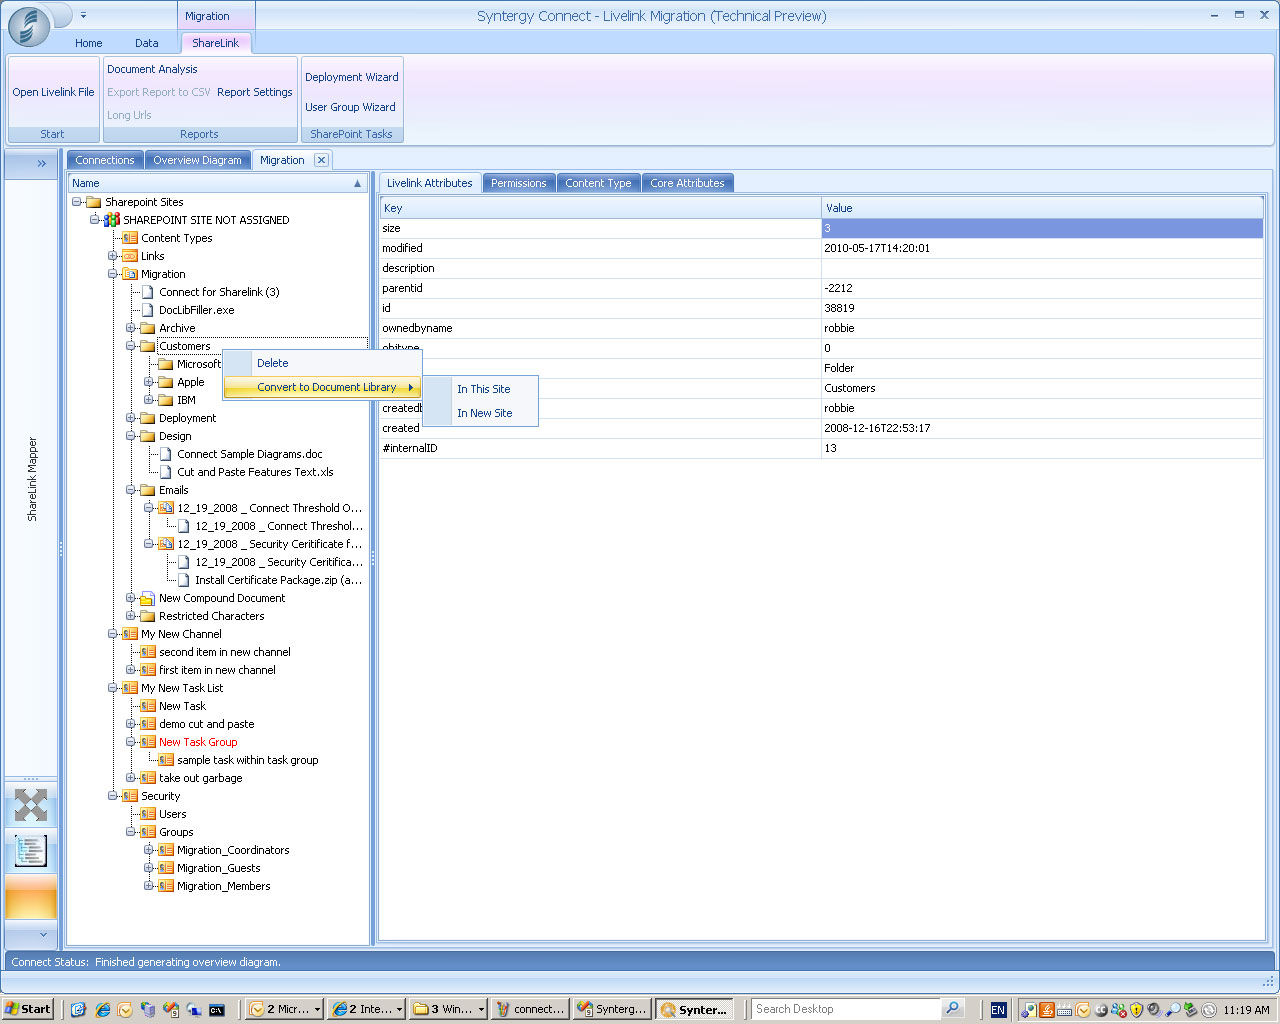This screenshot has width=1280, height=1024.
Task: Select In This Site submenu option
Action: [x=483, y=389]
